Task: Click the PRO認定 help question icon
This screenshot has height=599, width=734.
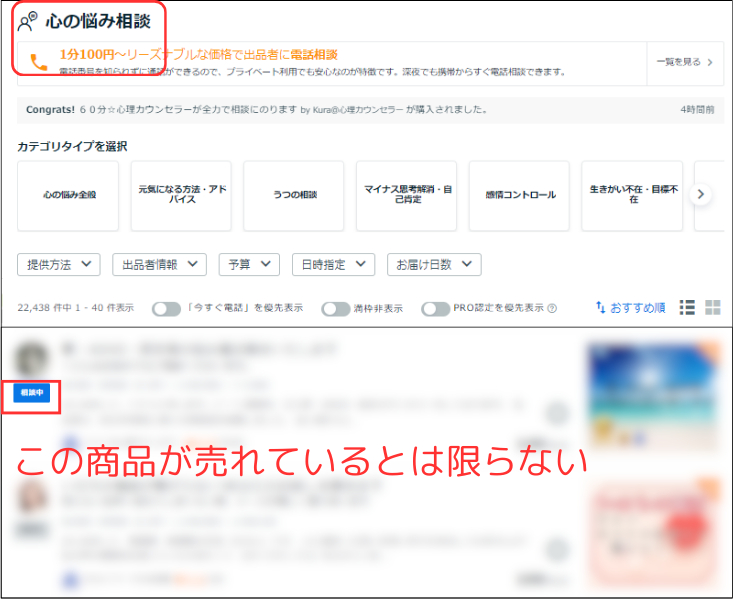Action: pyautogui.click(x=552, y=308)
